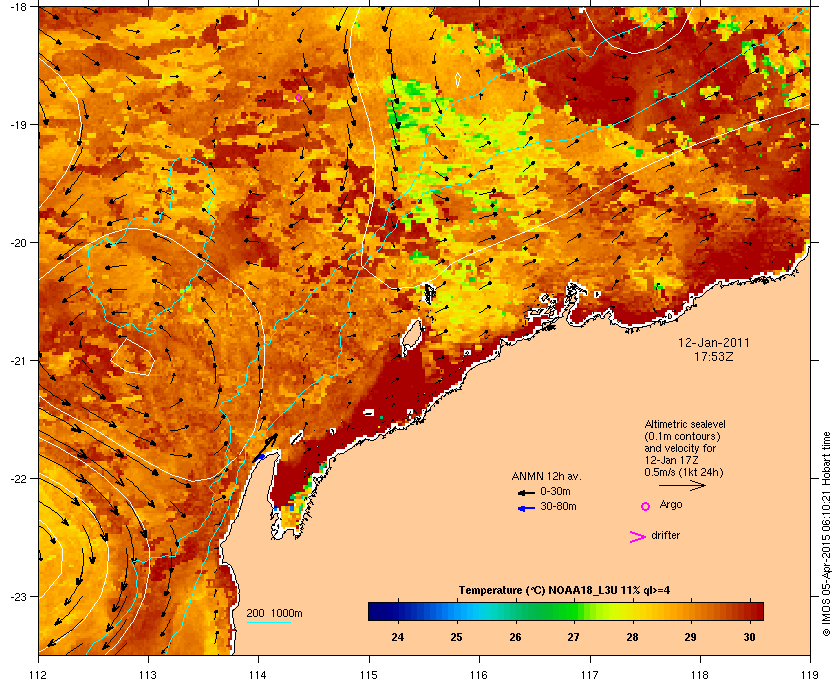Click the colorbar tick label 28
Screen dimensions: 840x680
[632, 637]
